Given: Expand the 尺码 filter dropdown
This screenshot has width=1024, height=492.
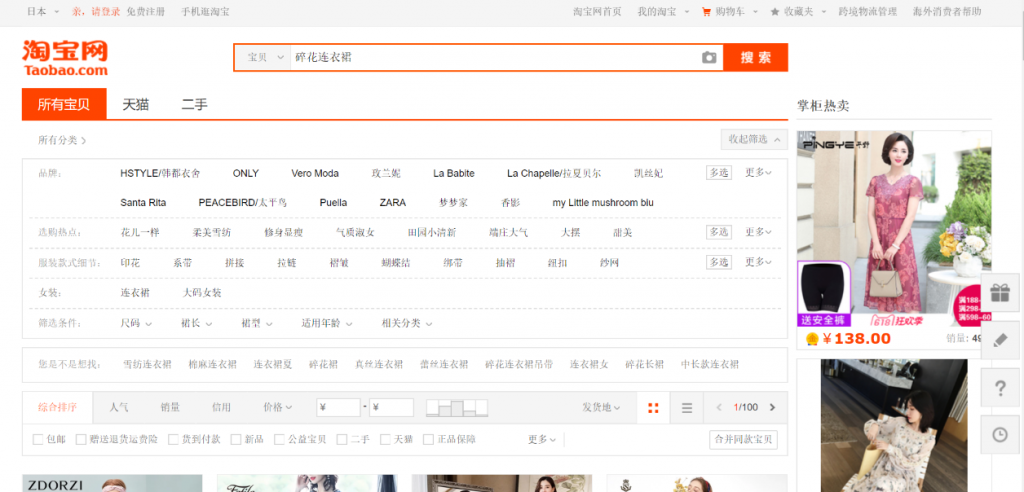Looking at the screenshot, I should [136, 323].
